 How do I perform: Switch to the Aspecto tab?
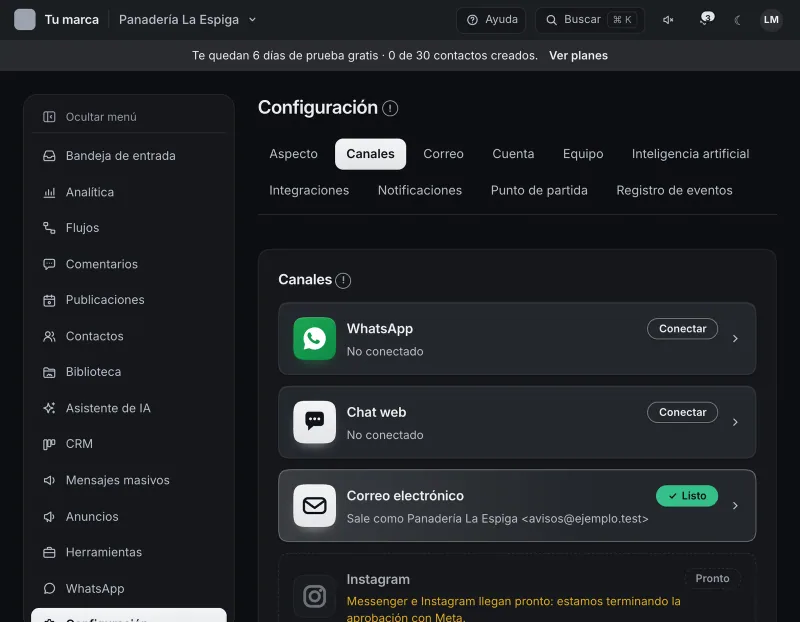(x=293, y=154)
